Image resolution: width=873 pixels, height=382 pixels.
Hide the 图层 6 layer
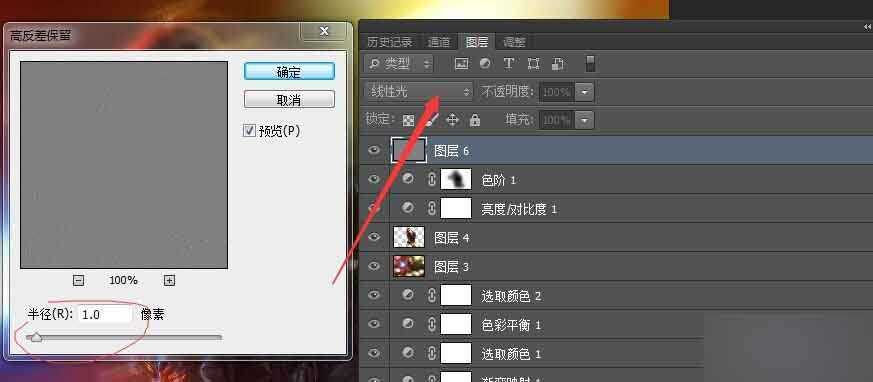click(x=374, y=150)
